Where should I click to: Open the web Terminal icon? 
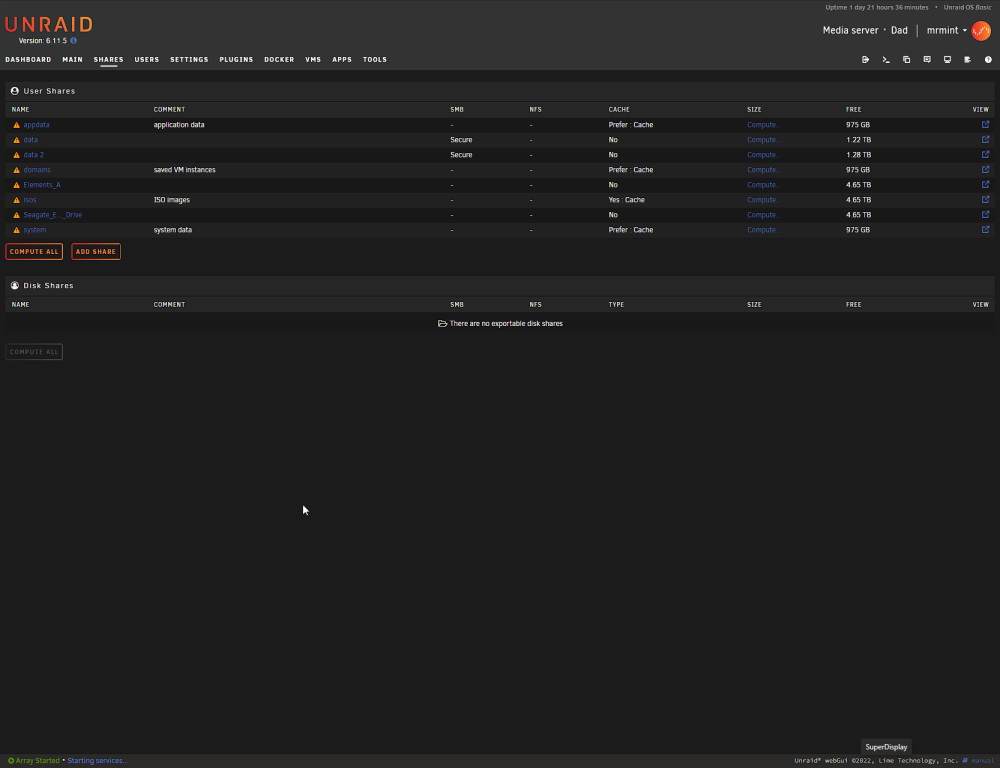(886, 59)
